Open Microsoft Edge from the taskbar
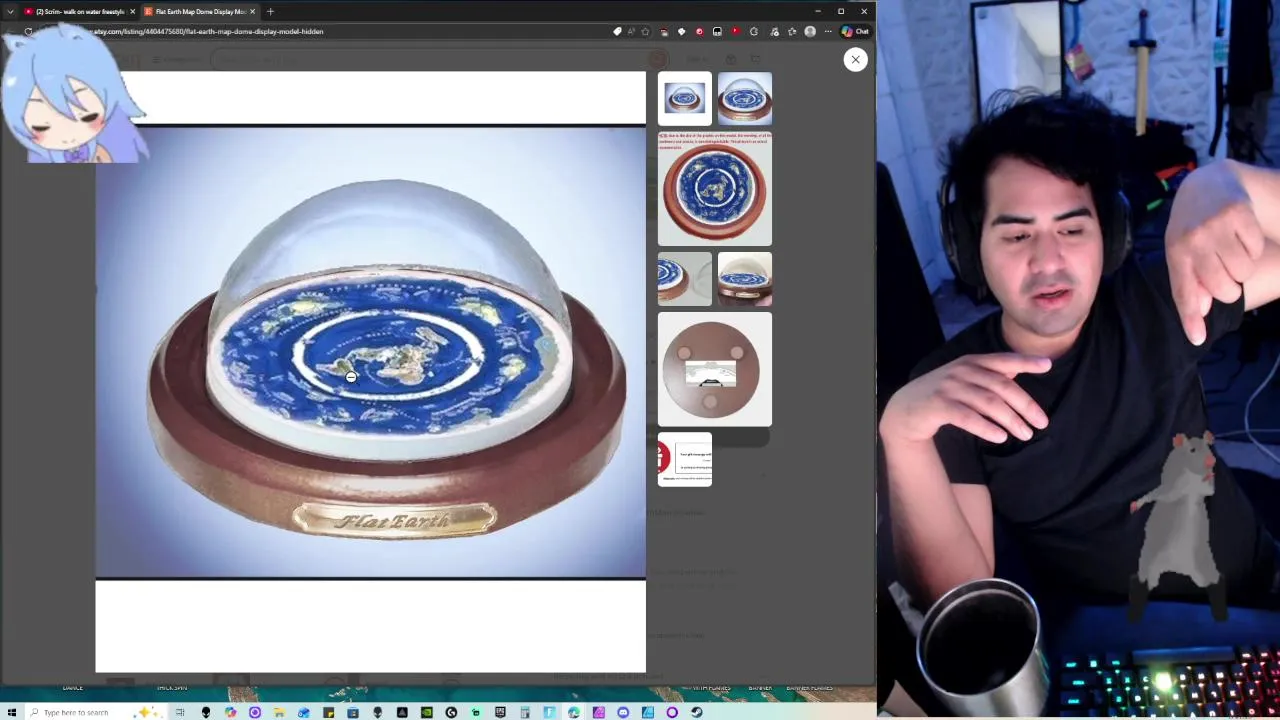Viewport: 1280px width, 720px height. pos(573,712)
